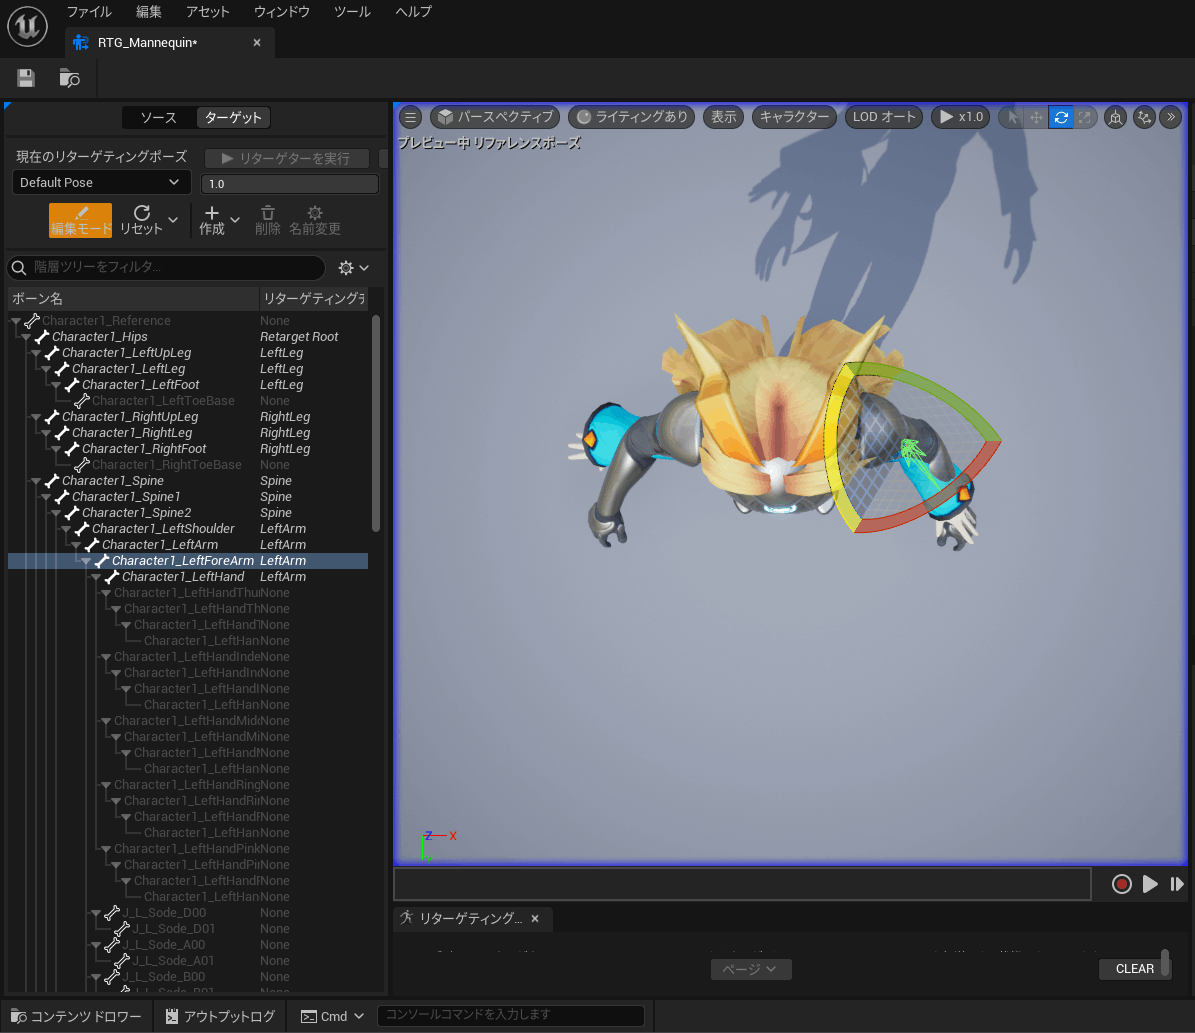Viewport: 1195px width, 1033px height.
Task: Click the x1.0 playback speed button
Action: (960, 117)
